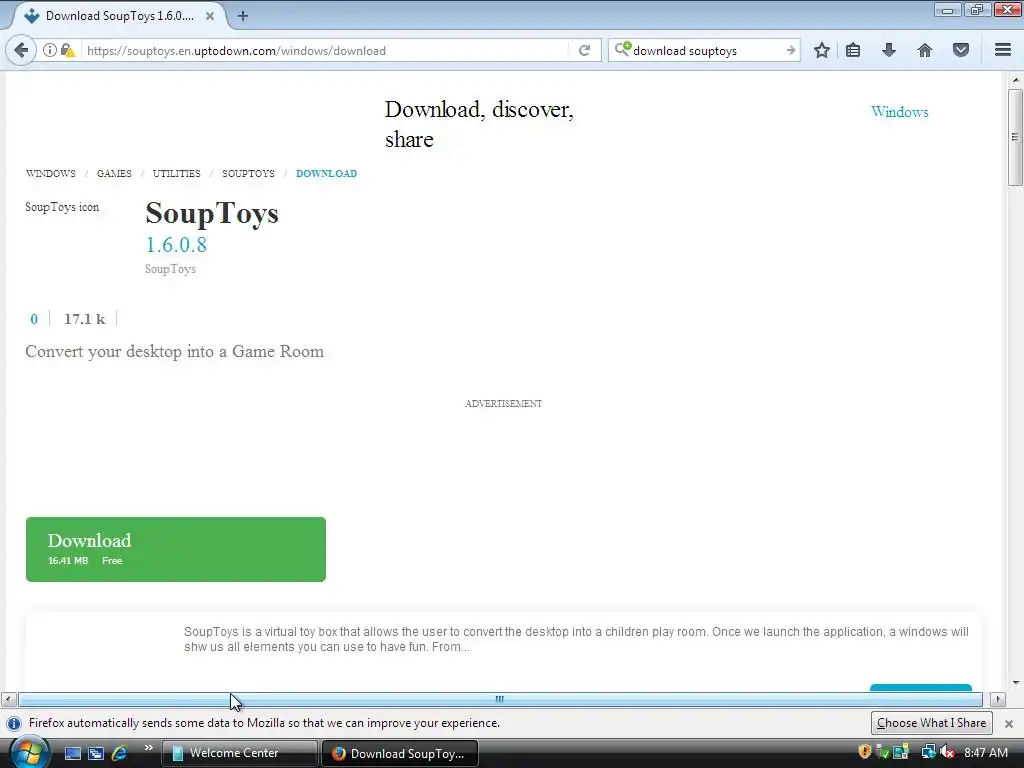Click the search engine magnifier icon

622,49
